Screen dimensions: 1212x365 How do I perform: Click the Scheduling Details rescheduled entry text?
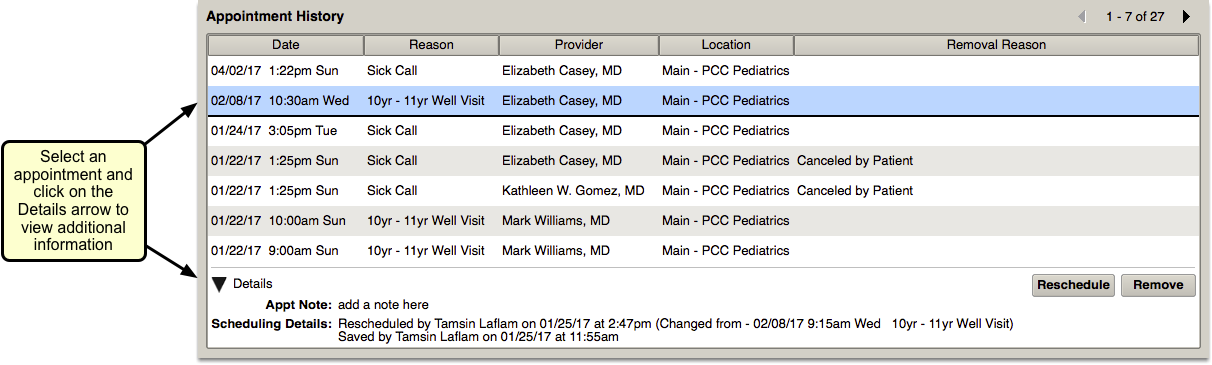click(x=676, y=324)
